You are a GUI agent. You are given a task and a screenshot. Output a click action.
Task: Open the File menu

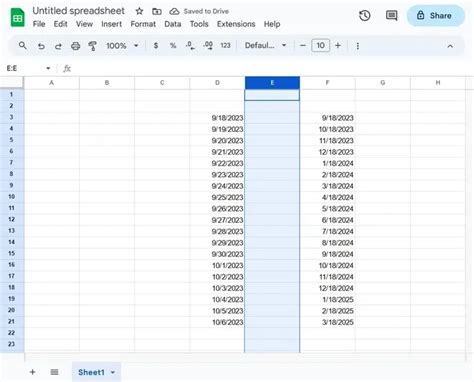pyautogui.click(x=39, y=24)
